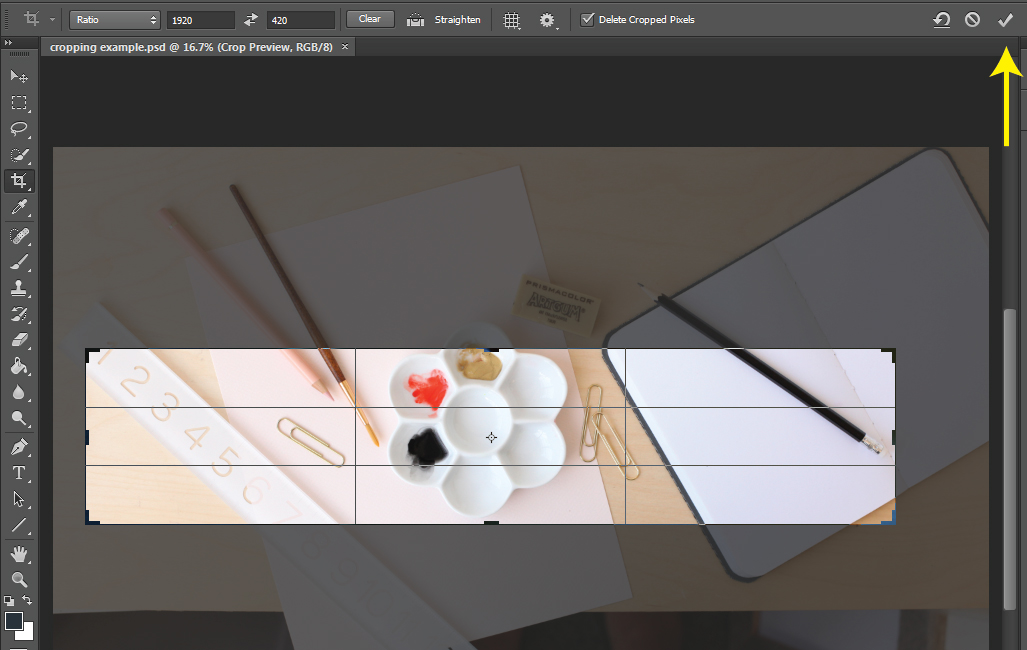Click the Clear button
The image size is (1027, 650).
pyautogui.click(x=369, y=19)
